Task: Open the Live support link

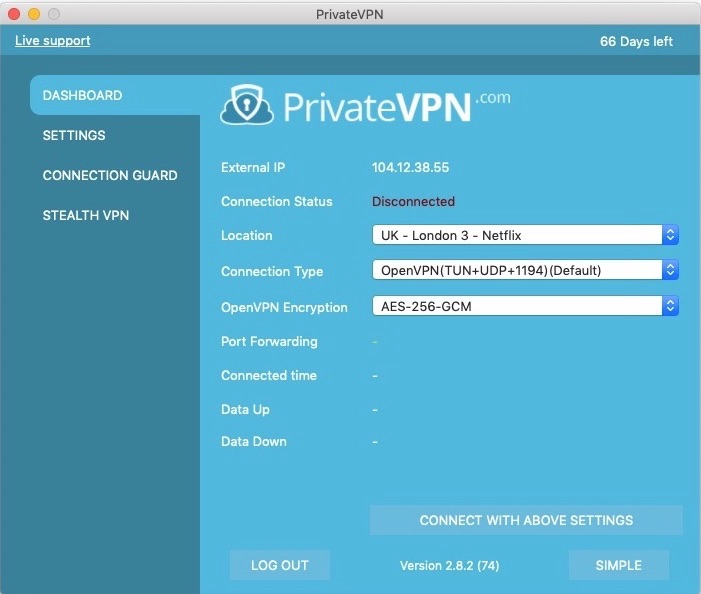Action: [x=53, y=41]
